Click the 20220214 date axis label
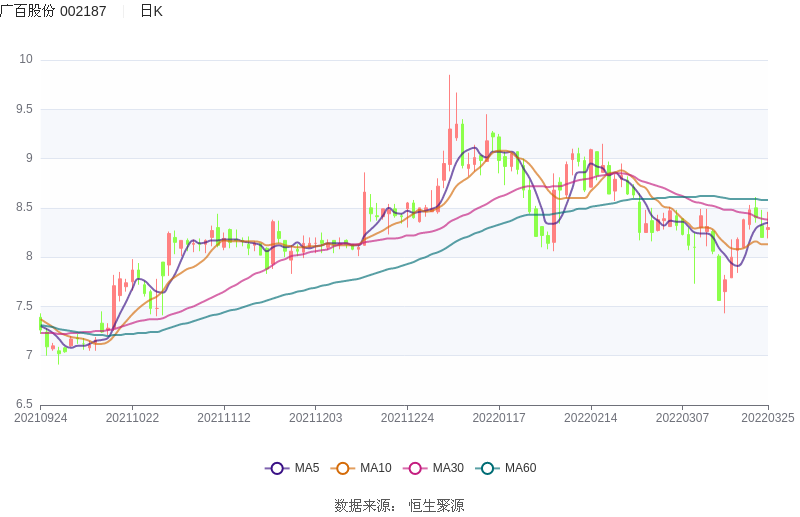This screenshot has width=800, height=517. 591,418
